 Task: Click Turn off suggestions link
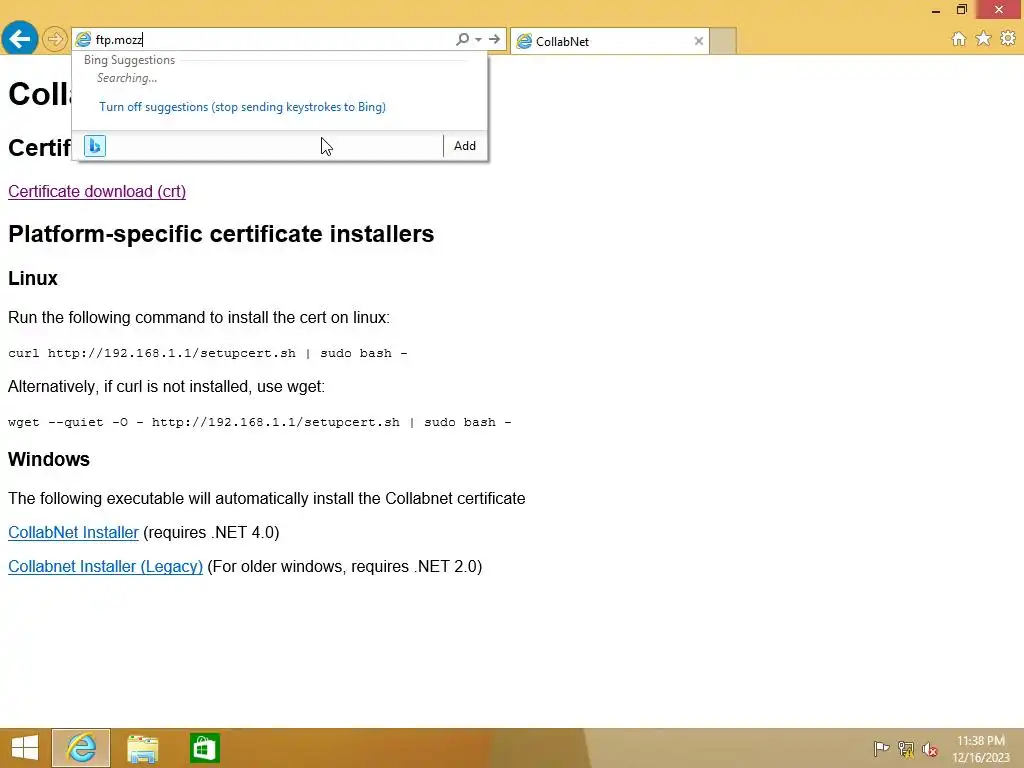pos(242,107)
